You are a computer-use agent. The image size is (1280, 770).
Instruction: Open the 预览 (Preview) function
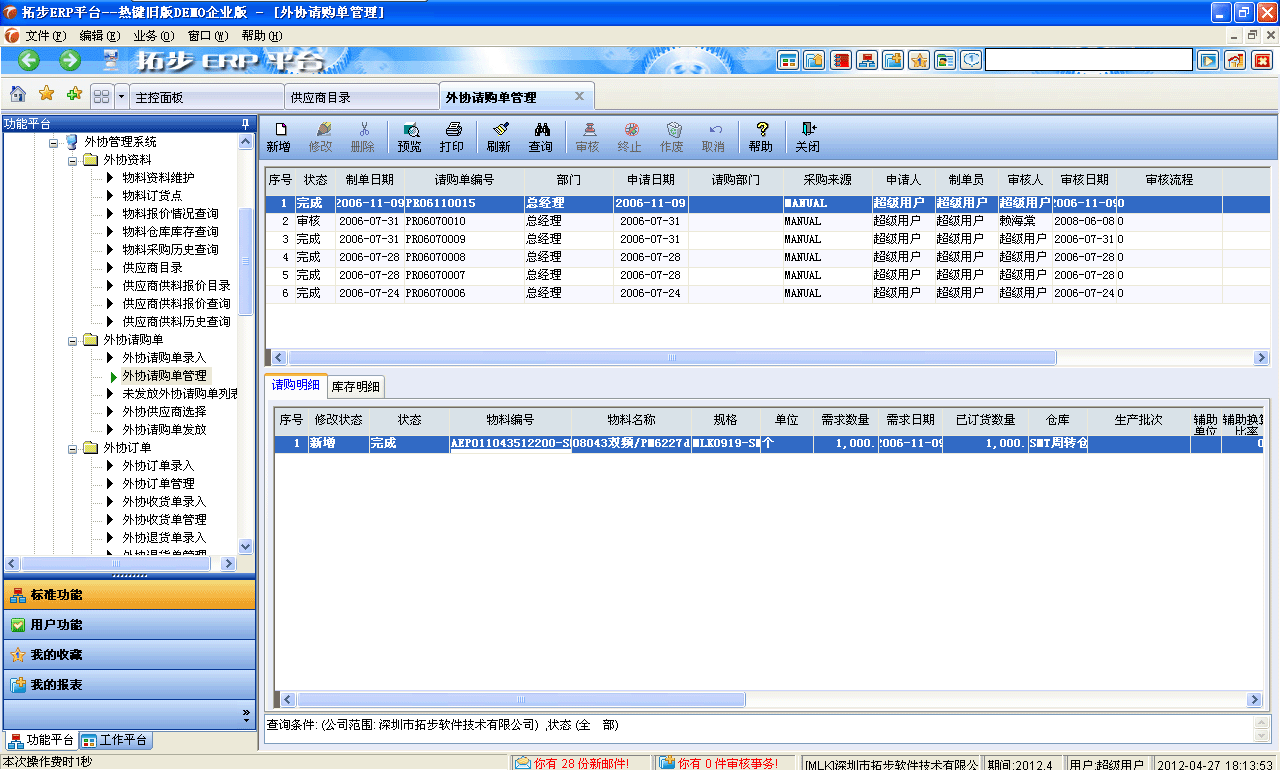(x=409, y=137)
